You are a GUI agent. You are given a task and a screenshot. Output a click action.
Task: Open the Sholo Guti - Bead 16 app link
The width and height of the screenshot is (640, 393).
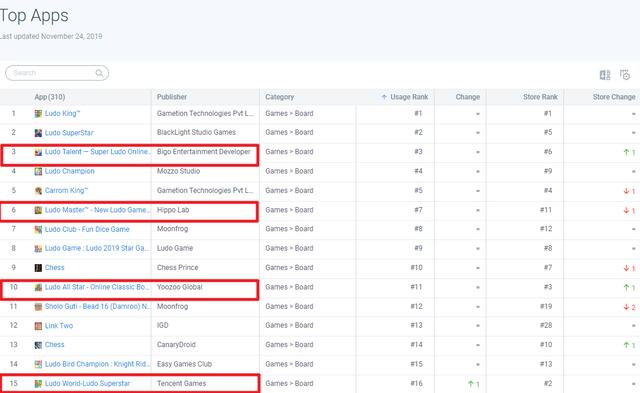(x=97, y=306)
